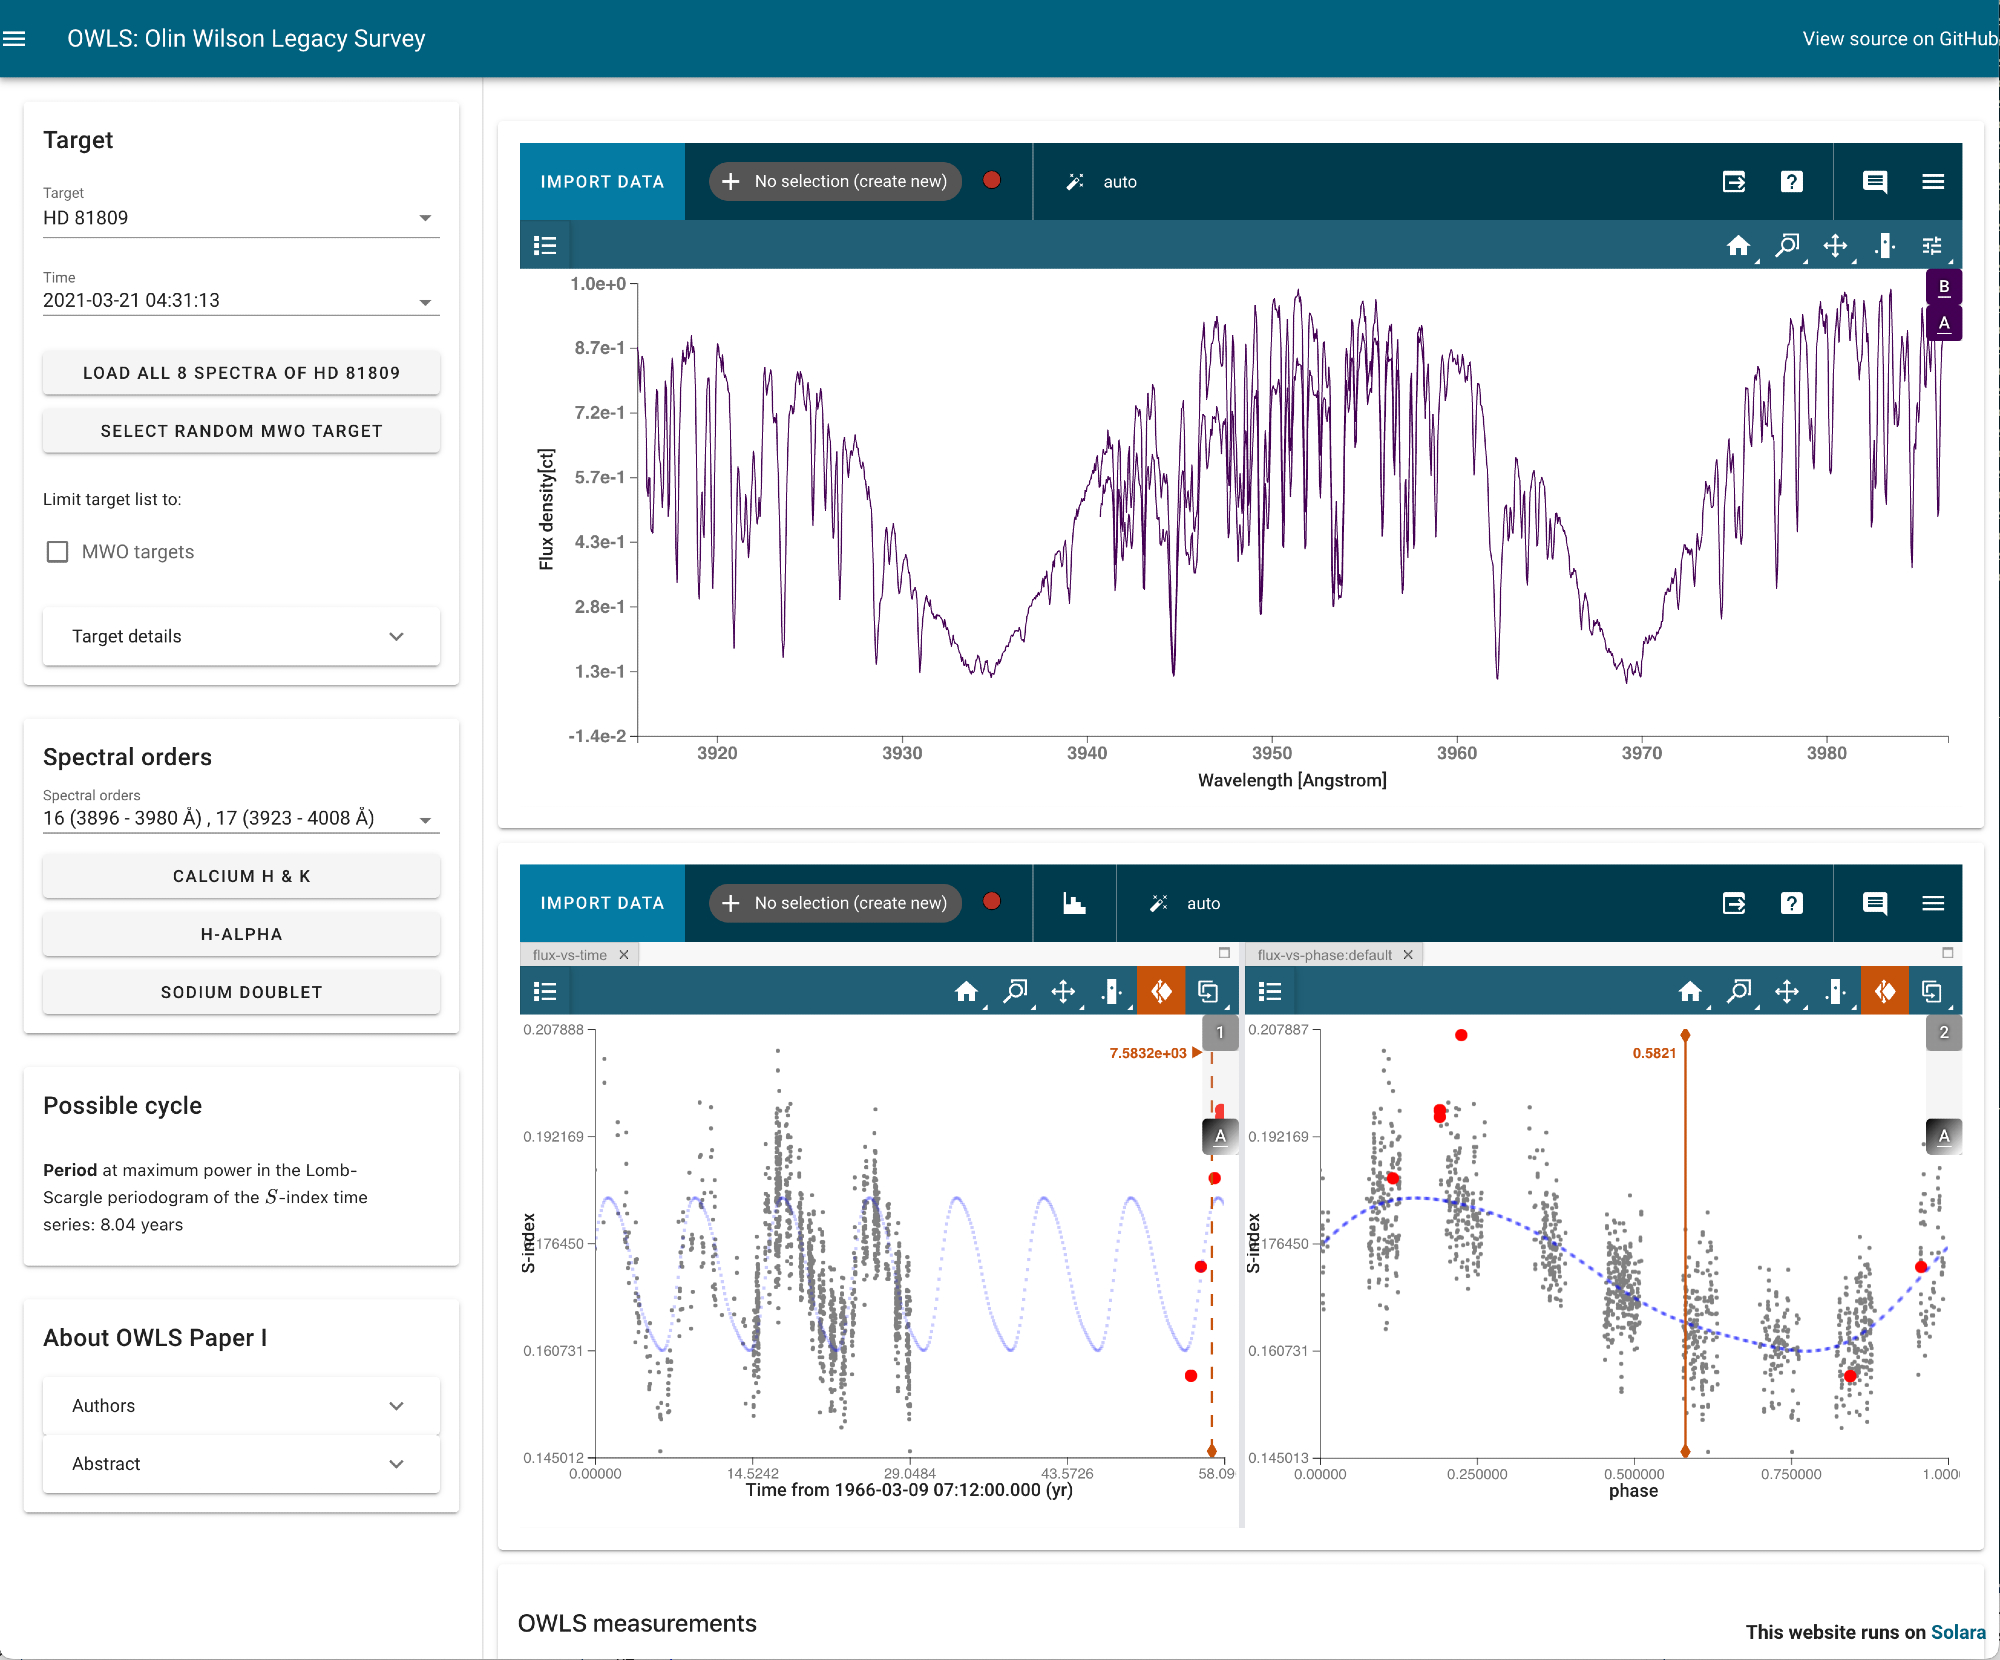Toggle layer A in spectrum viewer

pyautogui.click(x=1943, y=324)
